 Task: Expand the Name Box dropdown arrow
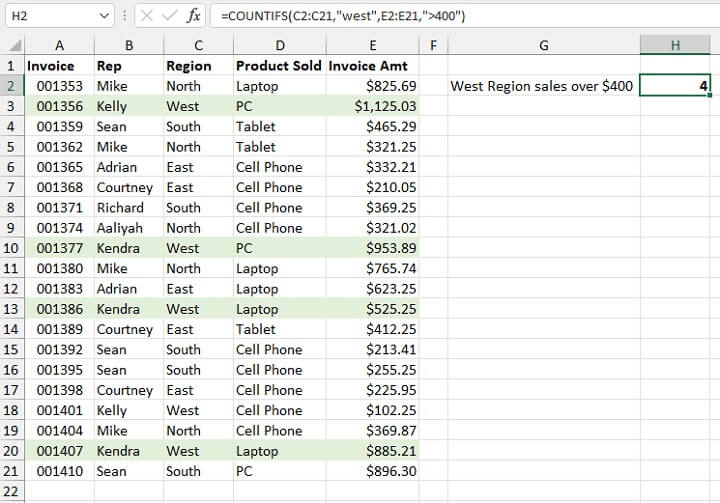106,16
